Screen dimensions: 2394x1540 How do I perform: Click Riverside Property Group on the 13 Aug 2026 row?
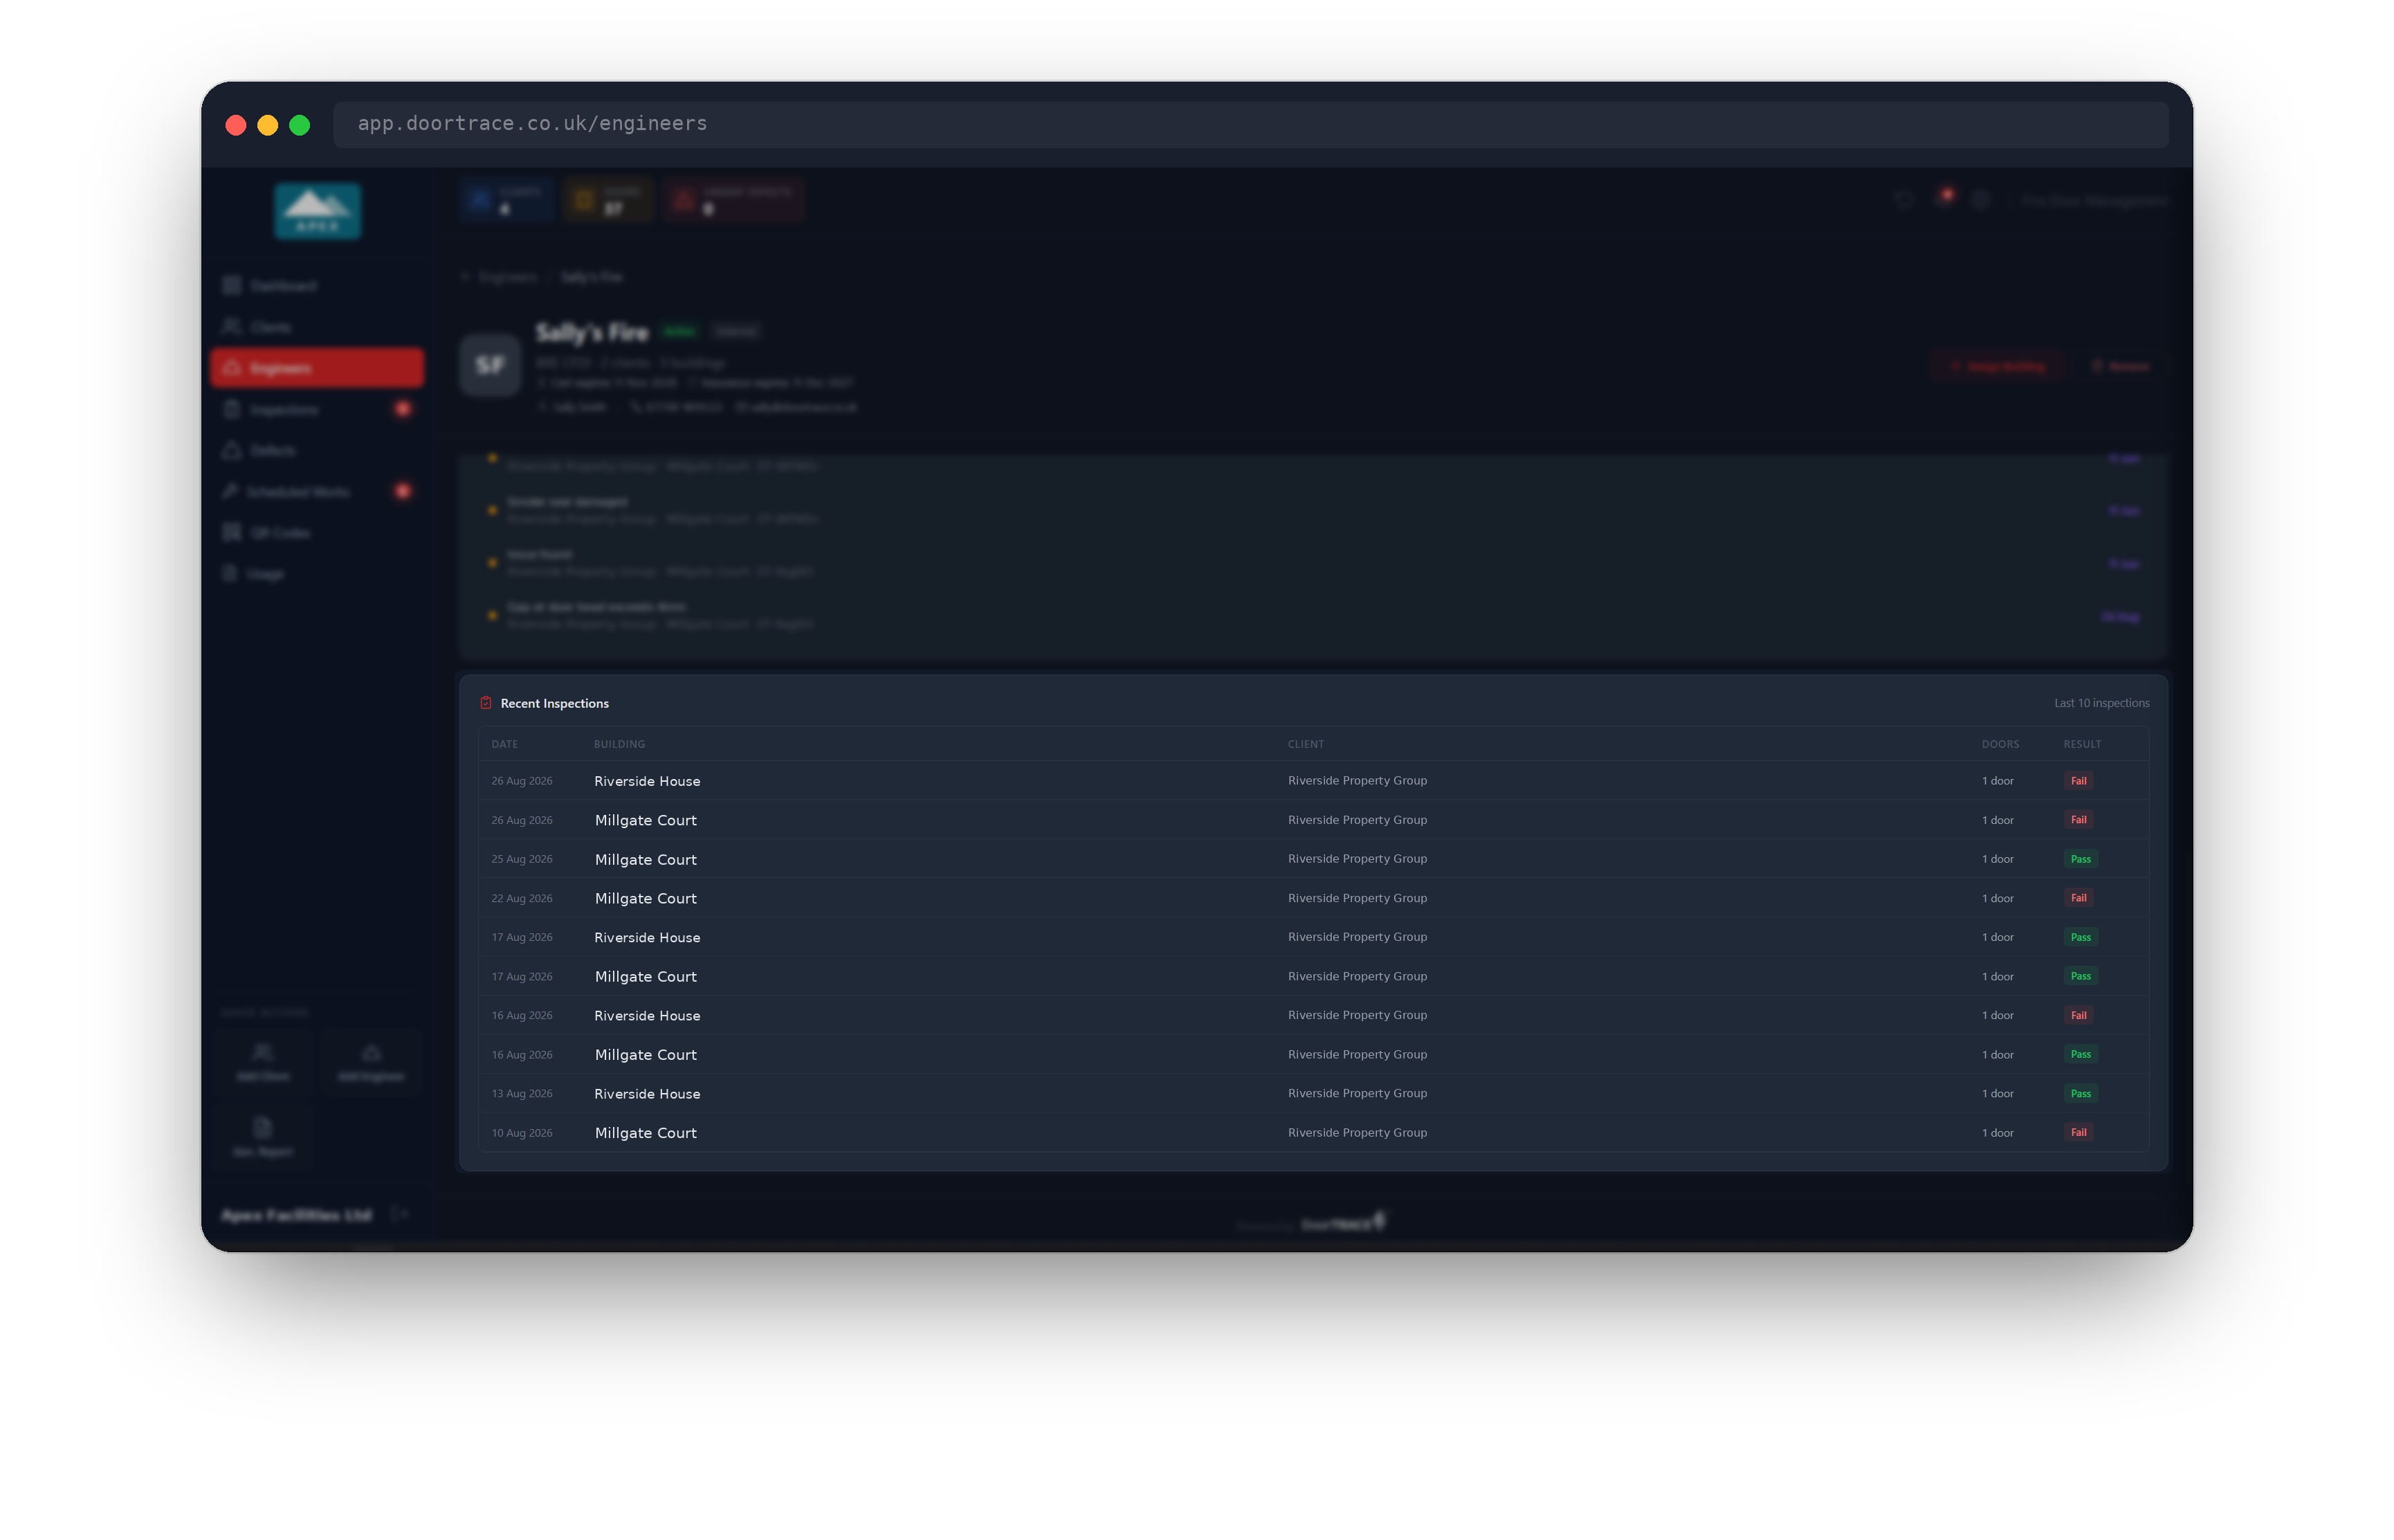coord(1357,1093)
